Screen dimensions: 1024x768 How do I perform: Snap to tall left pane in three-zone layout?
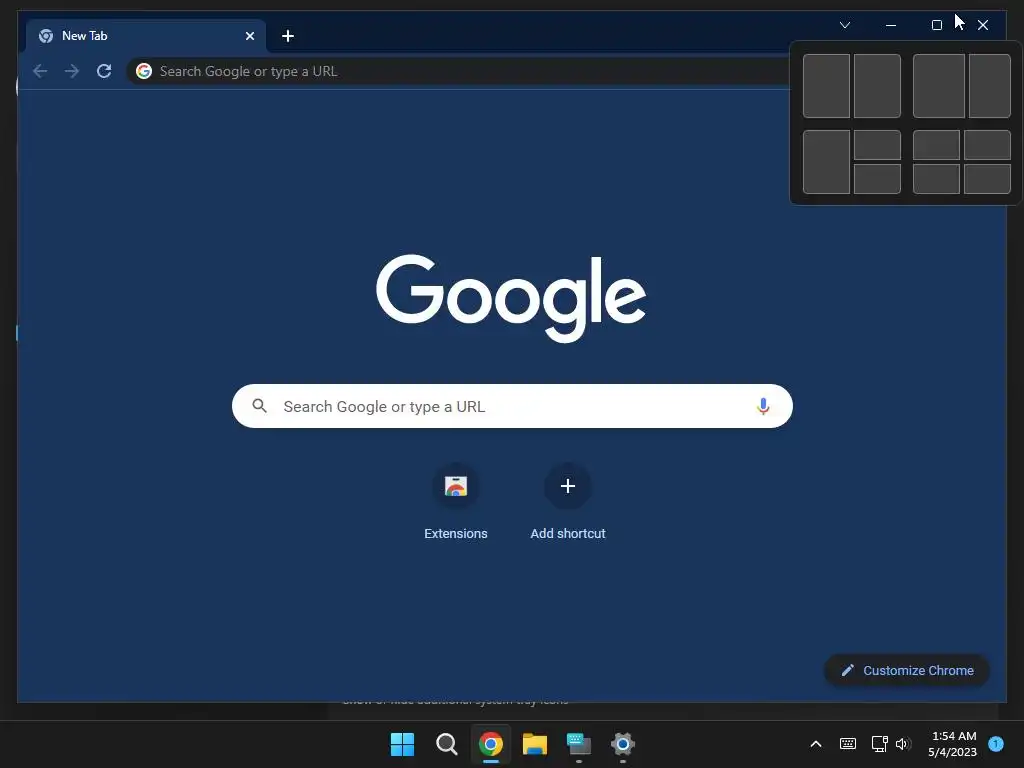point(826,162)
